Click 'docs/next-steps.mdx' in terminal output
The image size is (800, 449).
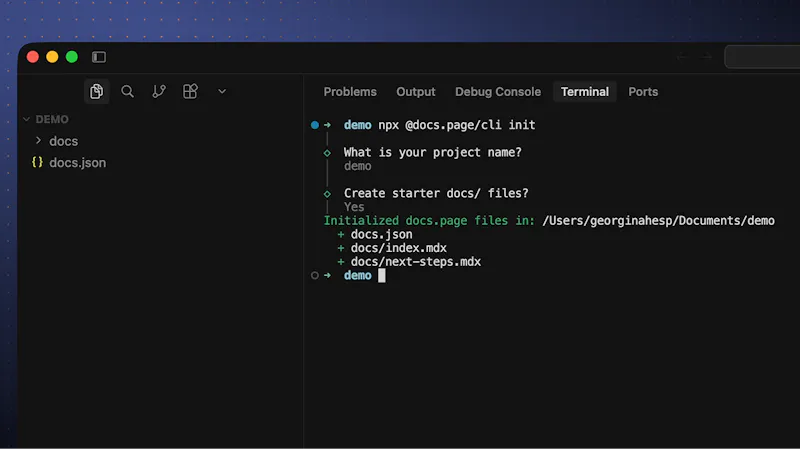[416, 262]
